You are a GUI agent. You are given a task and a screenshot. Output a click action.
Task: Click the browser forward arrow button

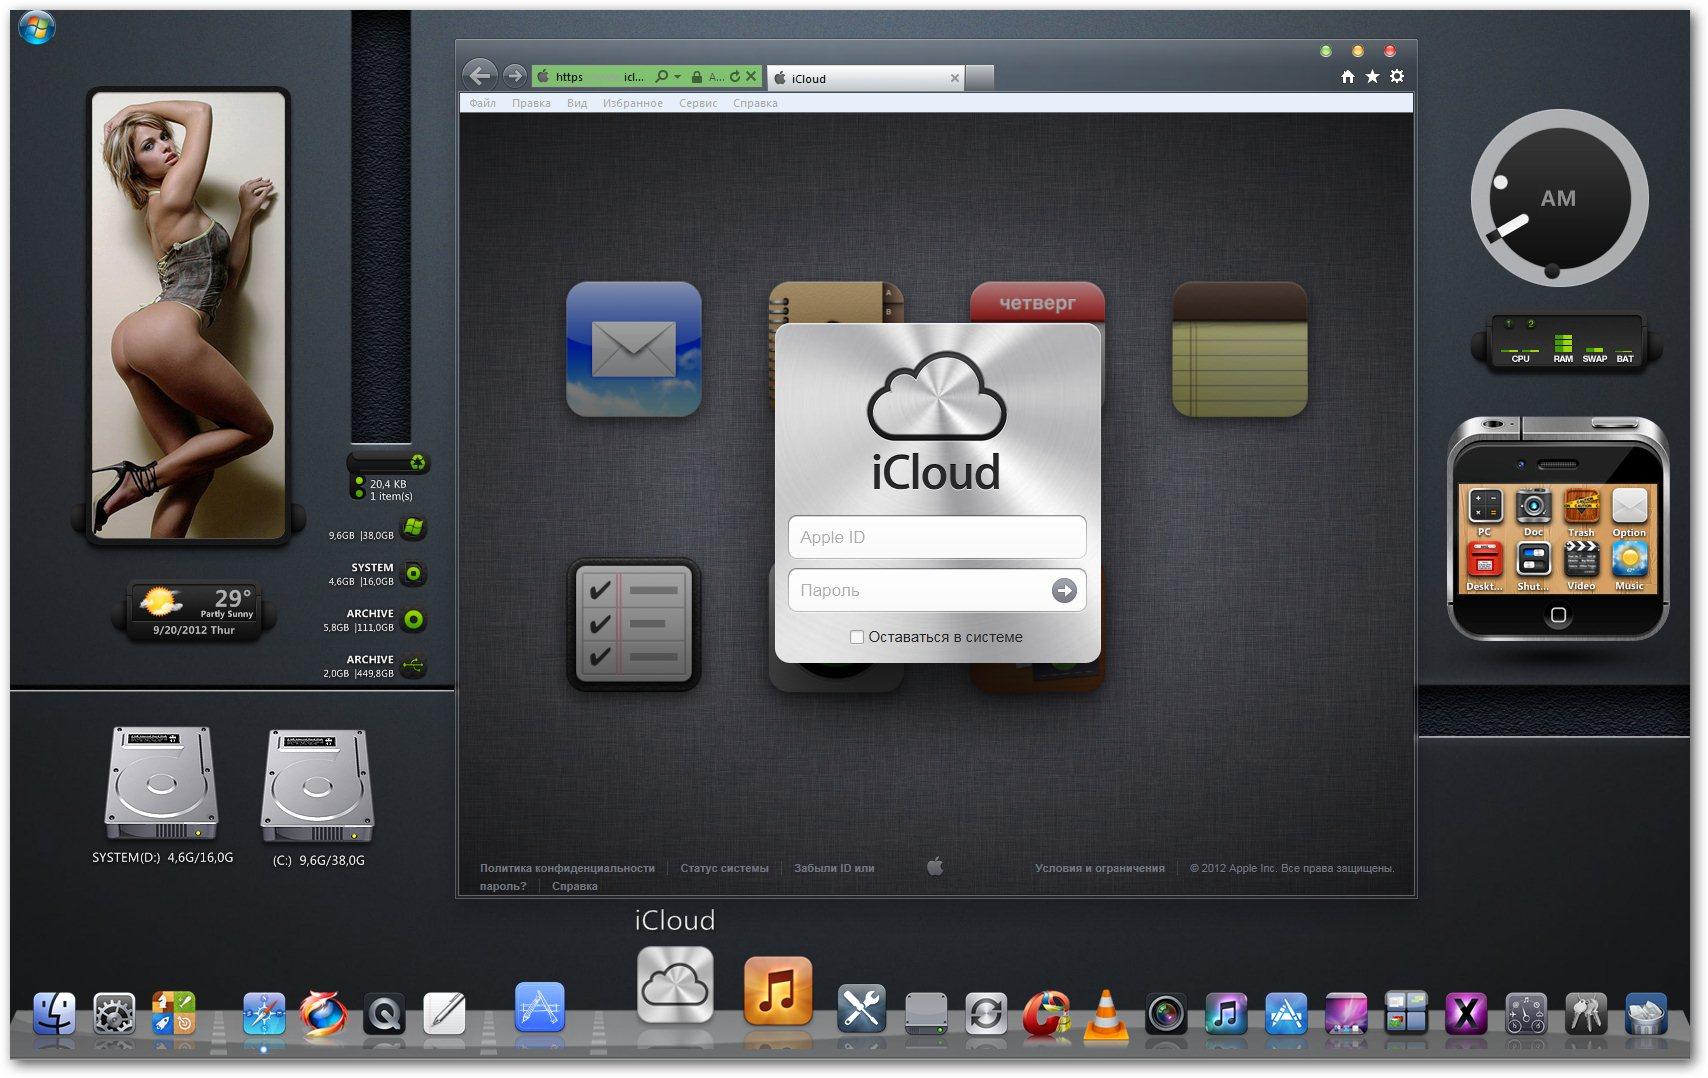click(x=515, y=76)
